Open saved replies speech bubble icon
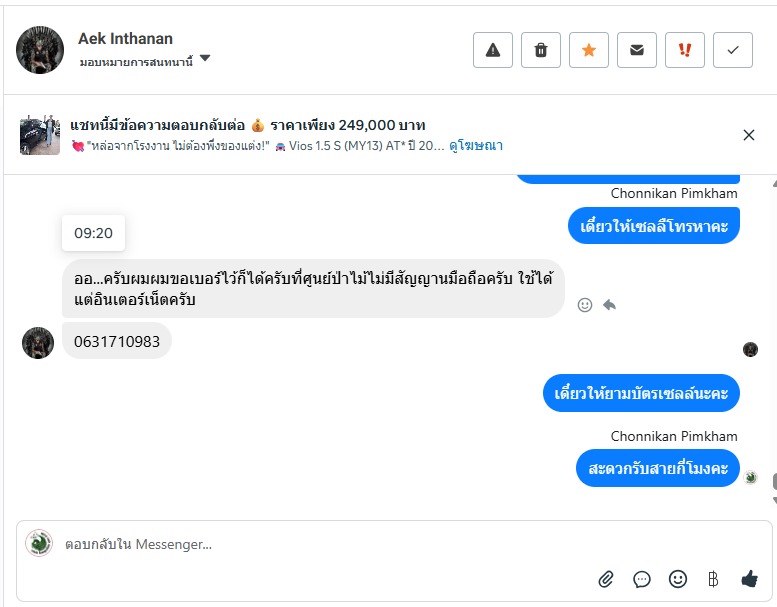The height and width of the screenshot is (607, 777). [642, 579]
